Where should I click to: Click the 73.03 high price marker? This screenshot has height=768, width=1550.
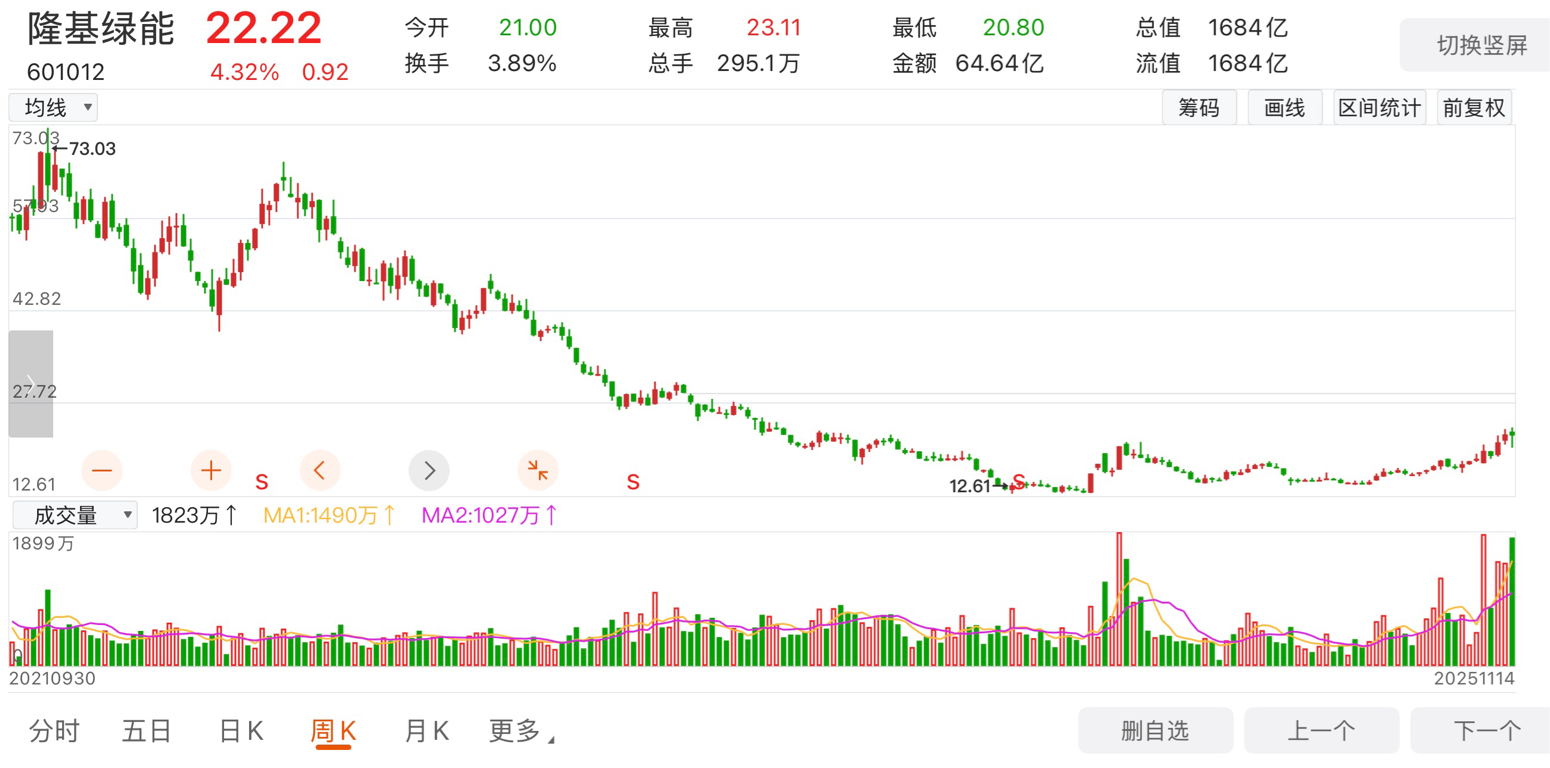(x=84, y=149)
